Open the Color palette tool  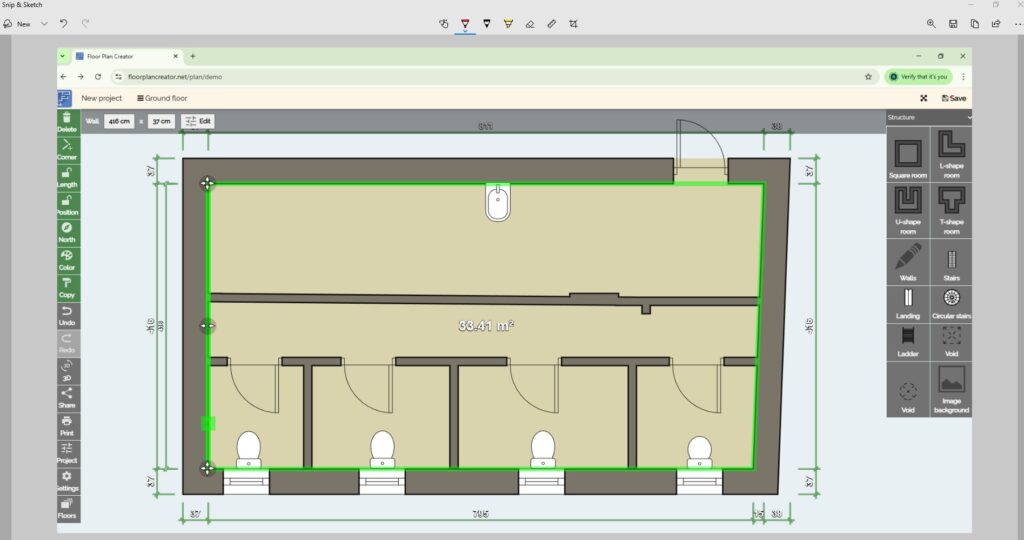(x=67, y=260)
